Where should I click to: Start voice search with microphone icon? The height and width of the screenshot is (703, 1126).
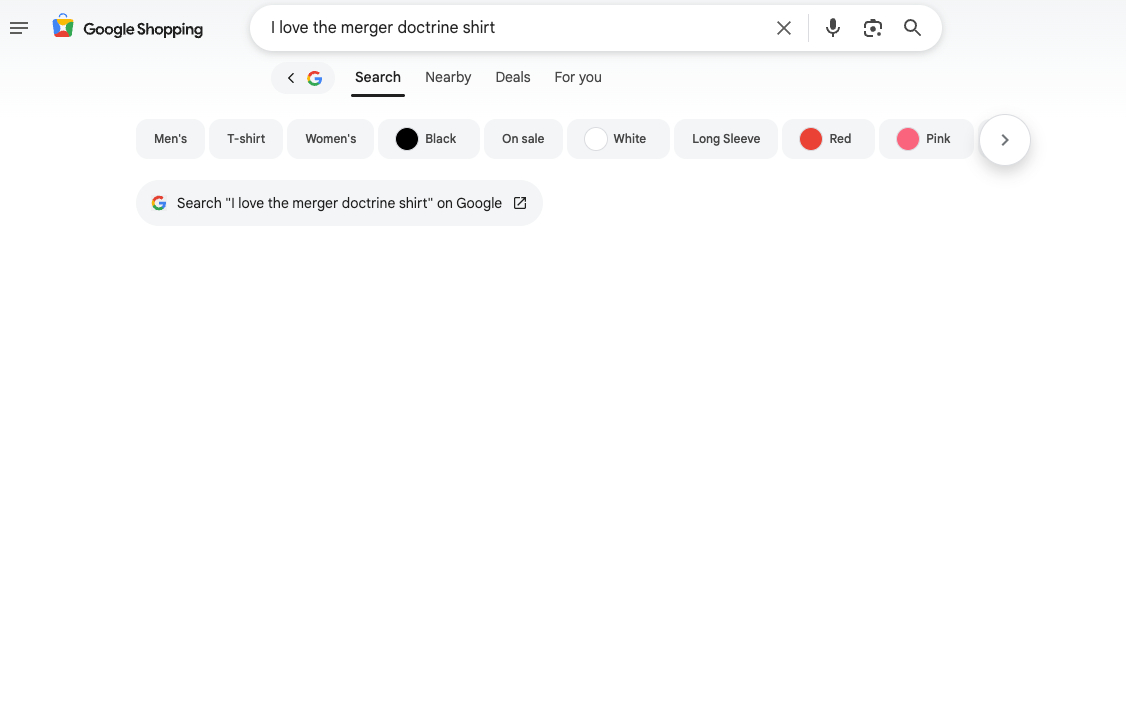click(x=833, y=28)
